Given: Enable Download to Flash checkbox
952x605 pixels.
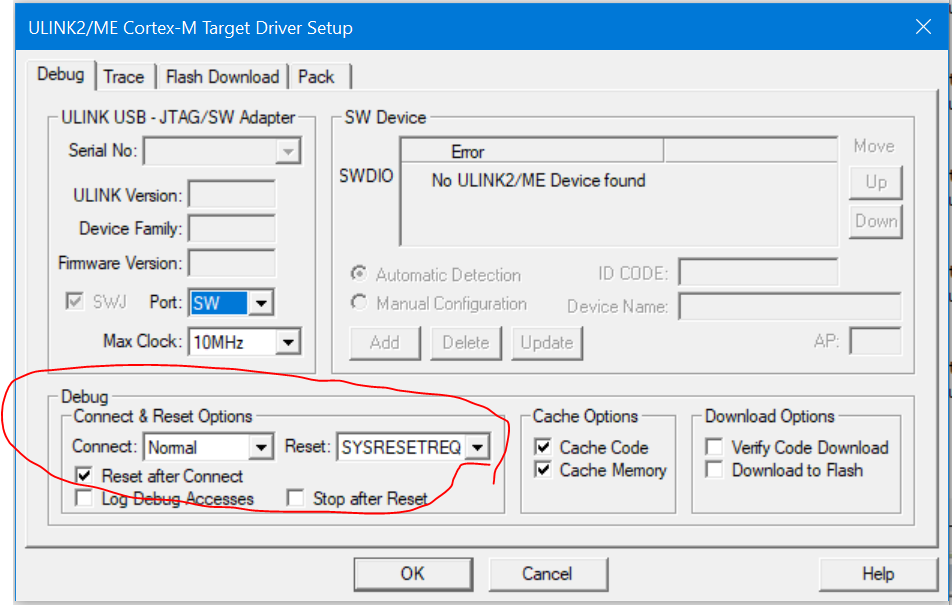Looking at the screenshot, I should [x=715, y=470].
